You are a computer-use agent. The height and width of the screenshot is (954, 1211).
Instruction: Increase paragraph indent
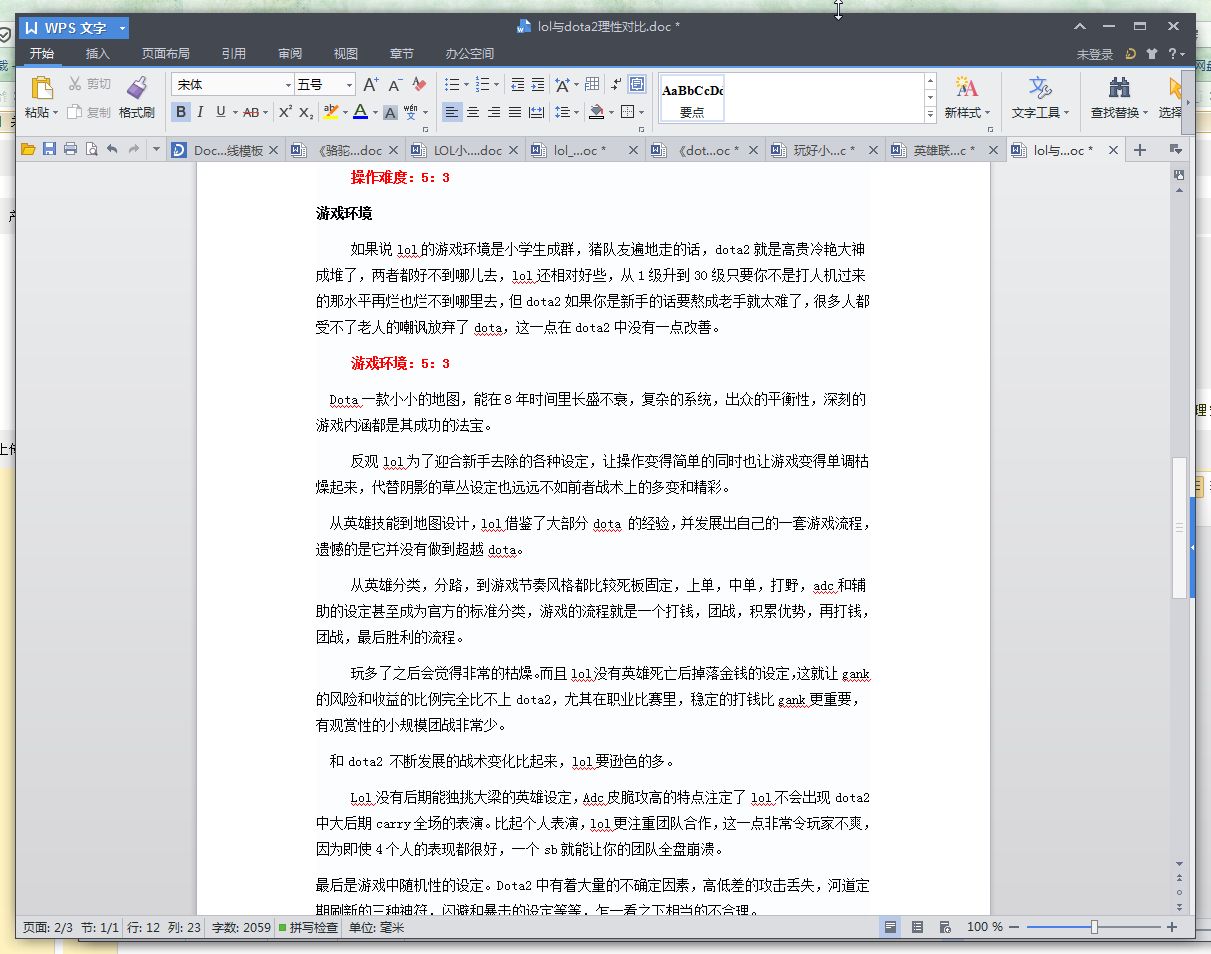pyautogui.click(x=538, y=85)
